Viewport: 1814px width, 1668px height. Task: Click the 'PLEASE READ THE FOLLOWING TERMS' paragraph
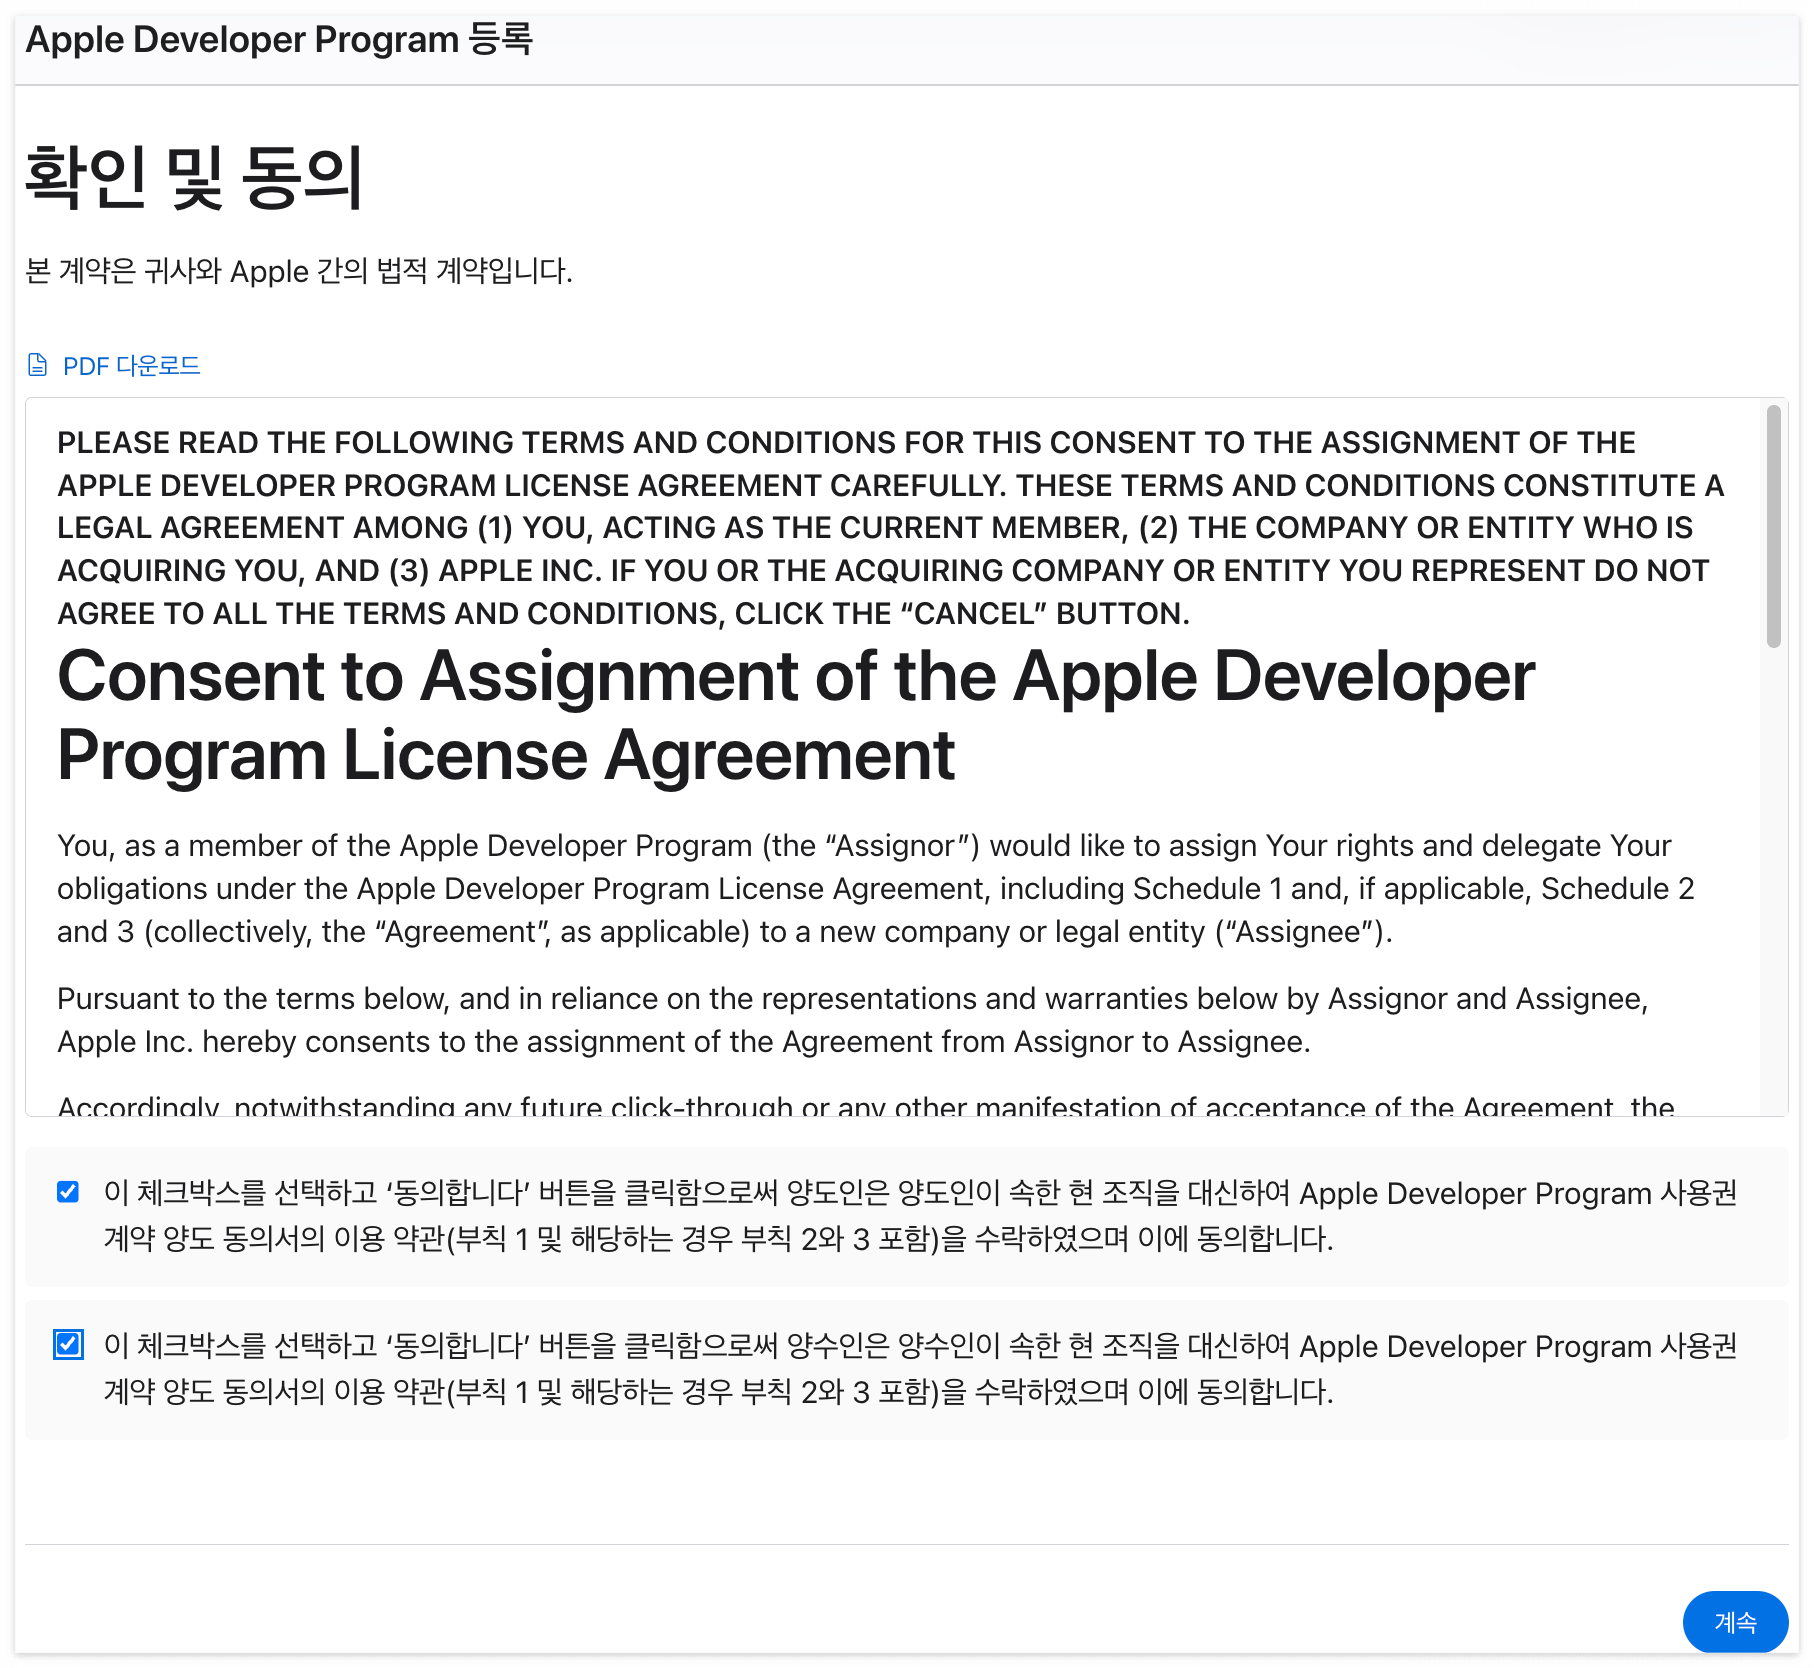[891, 528]
